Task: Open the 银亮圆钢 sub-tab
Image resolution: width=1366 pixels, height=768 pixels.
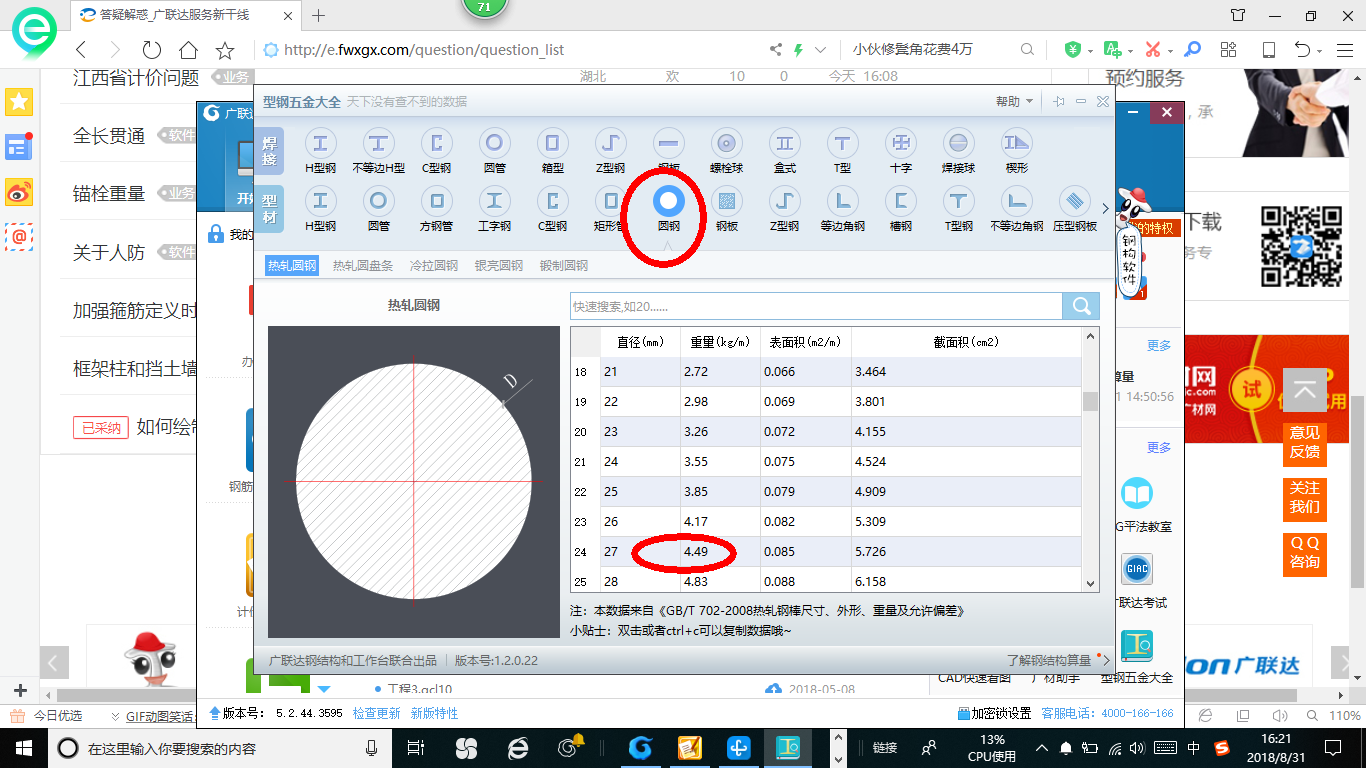Action: (499, 265)
